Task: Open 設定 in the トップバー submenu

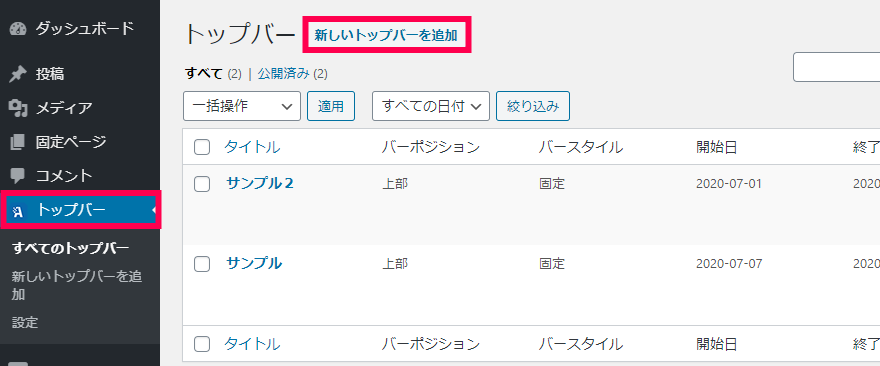Action: click(x=25, y=323)
